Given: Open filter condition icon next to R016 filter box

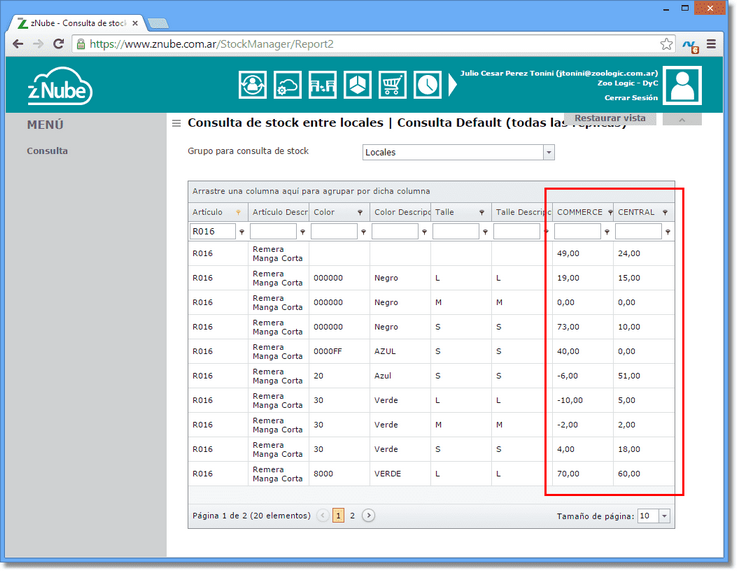Looking at the screenshot, I should click(242, 232).
